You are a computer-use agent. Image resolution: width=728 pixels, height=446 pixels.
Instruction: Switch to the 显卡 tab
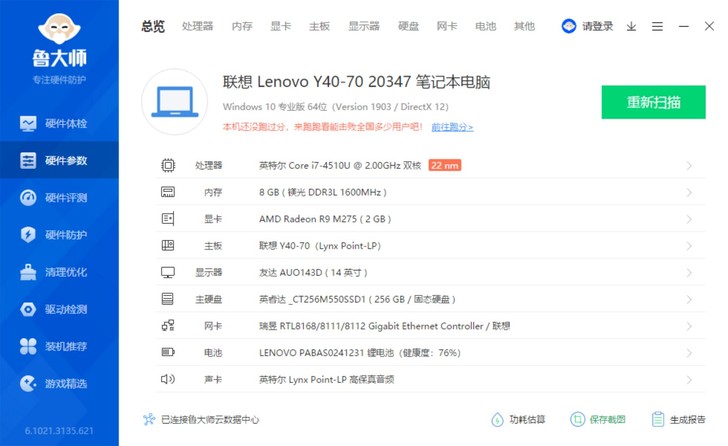(281, 26)
